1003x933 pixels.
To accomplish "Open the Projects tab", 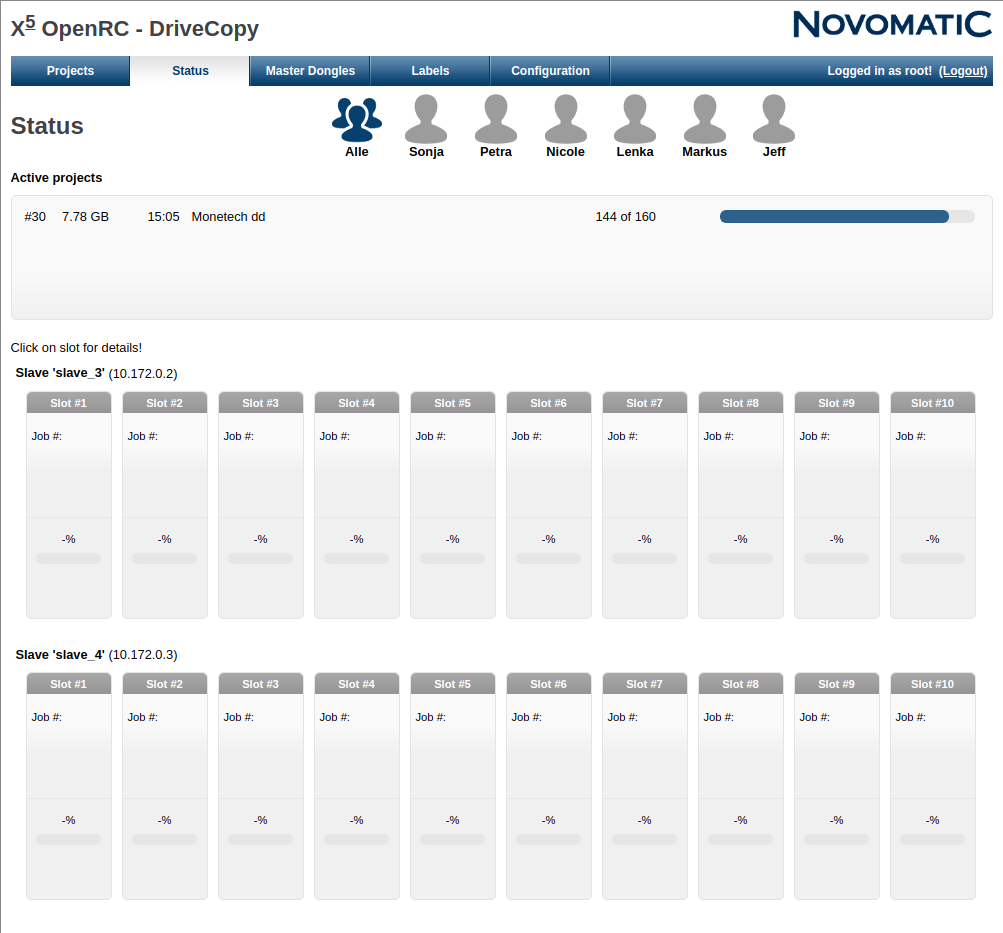I will (70, 71).
